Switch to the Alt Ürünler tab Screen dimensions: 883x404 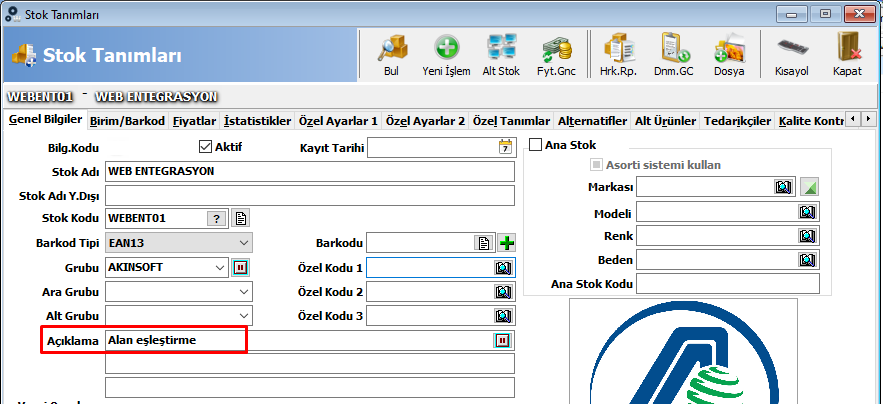point(666,121)
